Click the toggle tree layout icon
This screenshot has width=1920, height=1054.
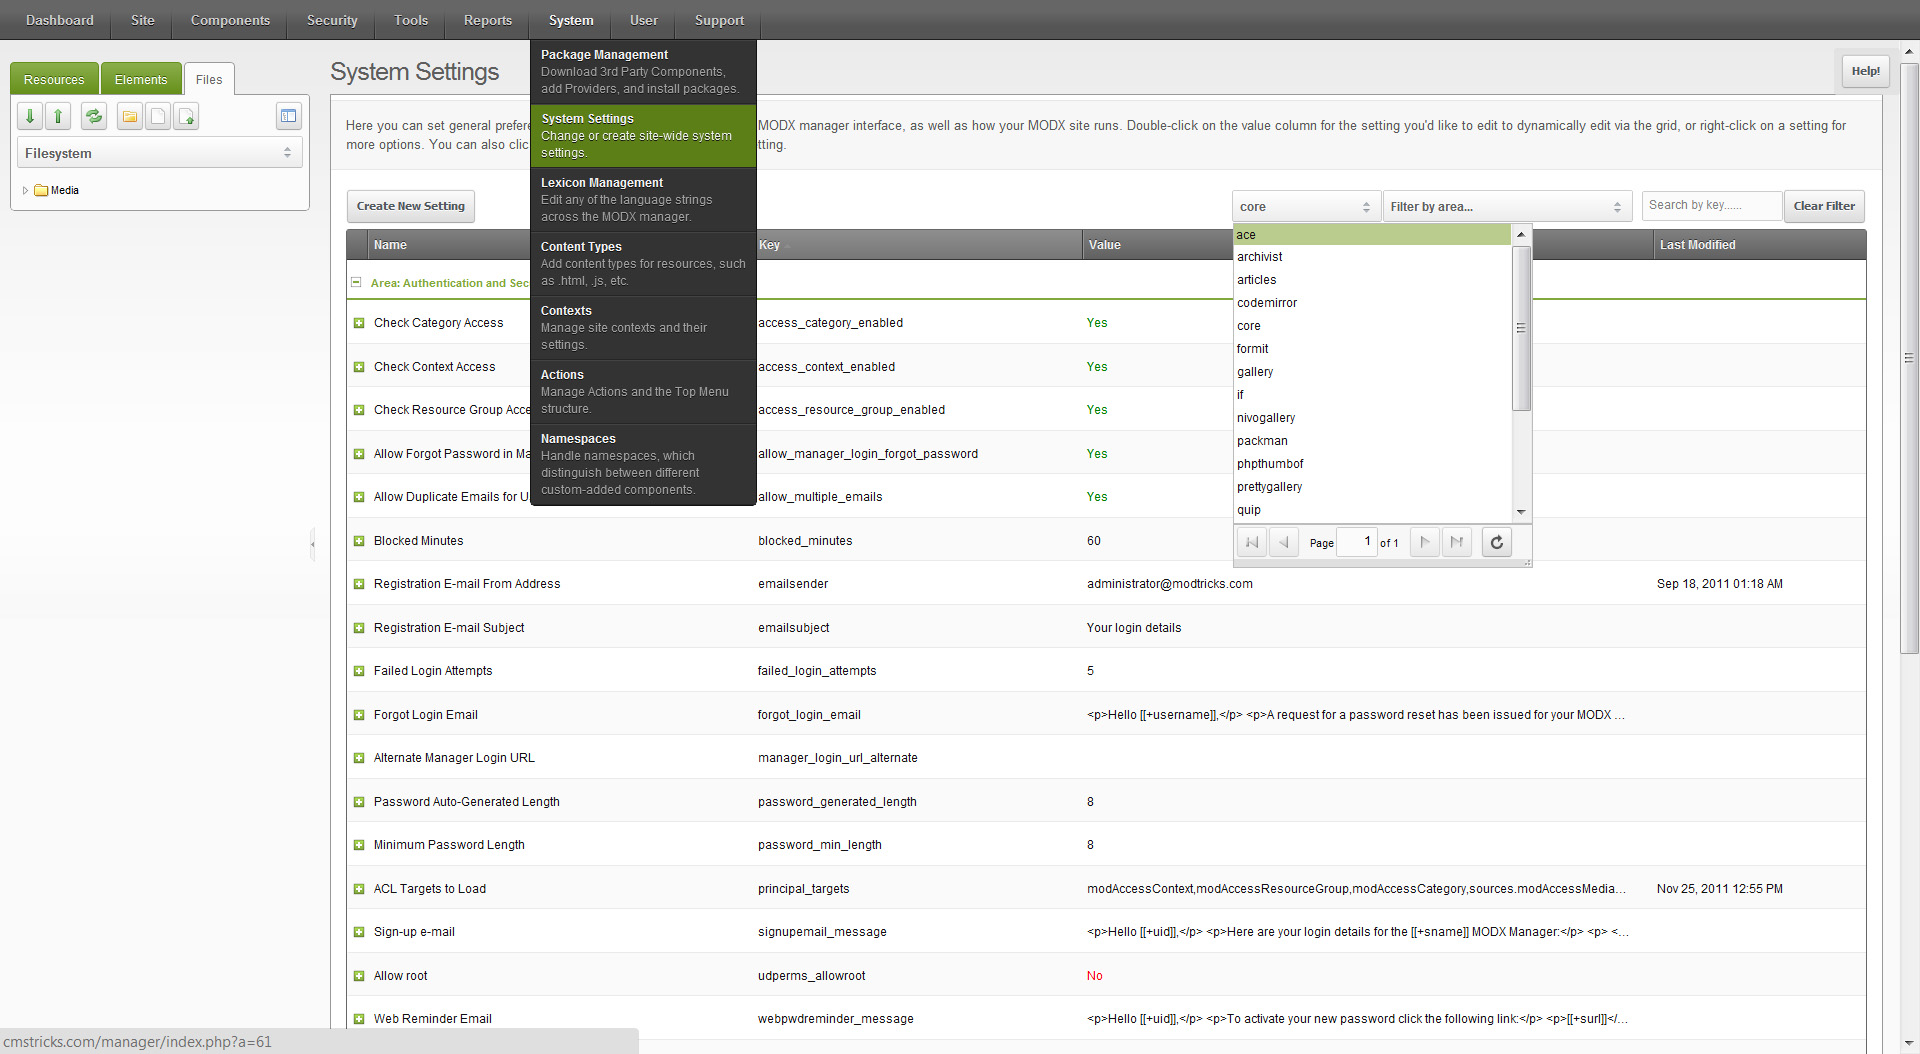point(288,116)
